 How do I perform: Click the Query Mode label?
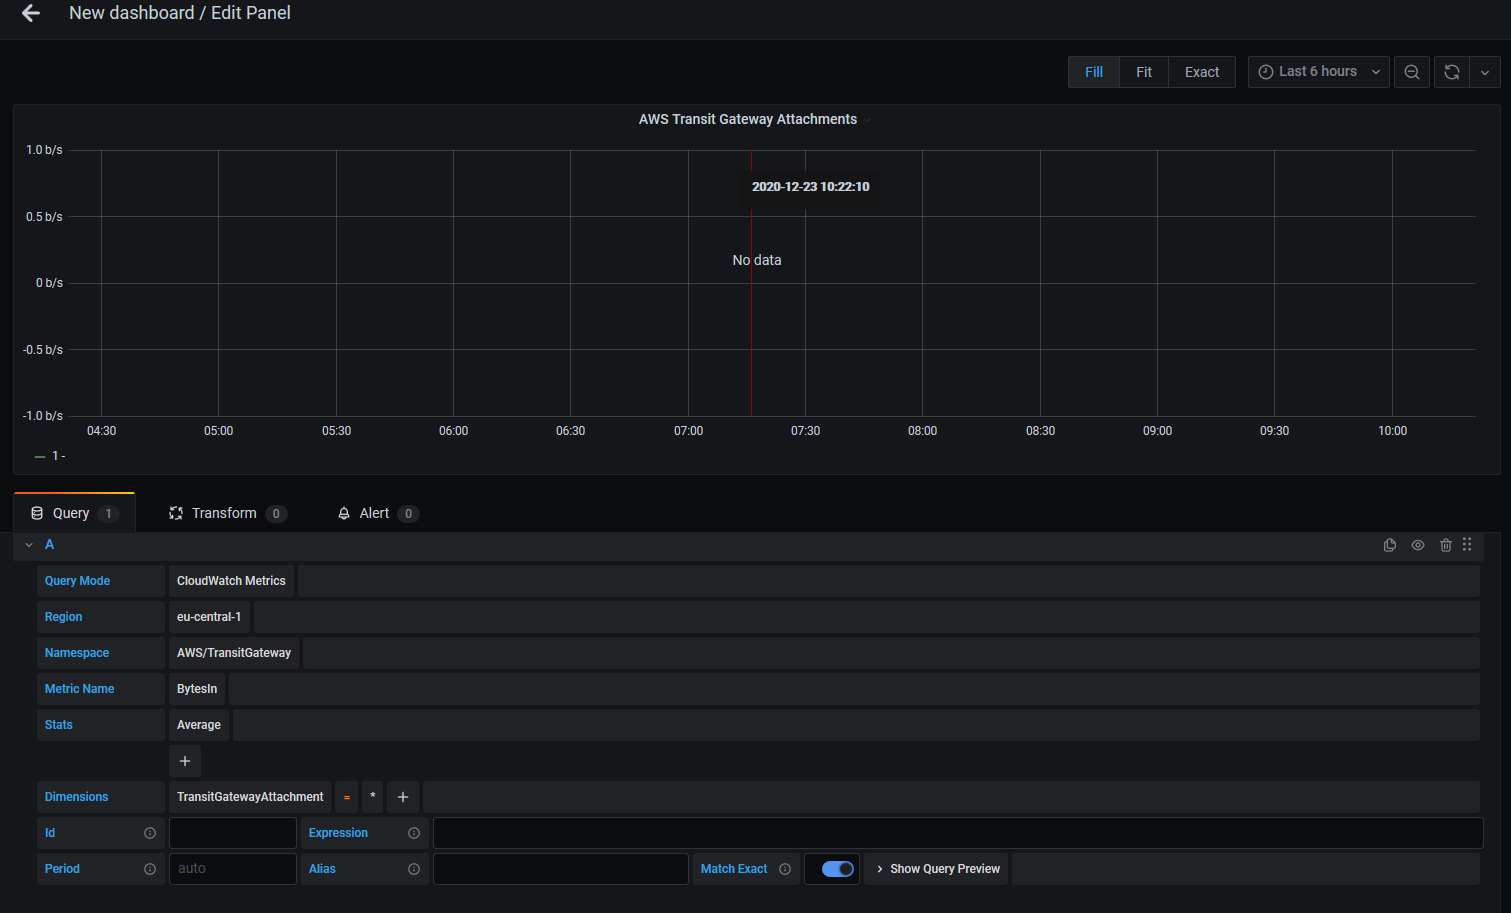(x=77, y=581)
